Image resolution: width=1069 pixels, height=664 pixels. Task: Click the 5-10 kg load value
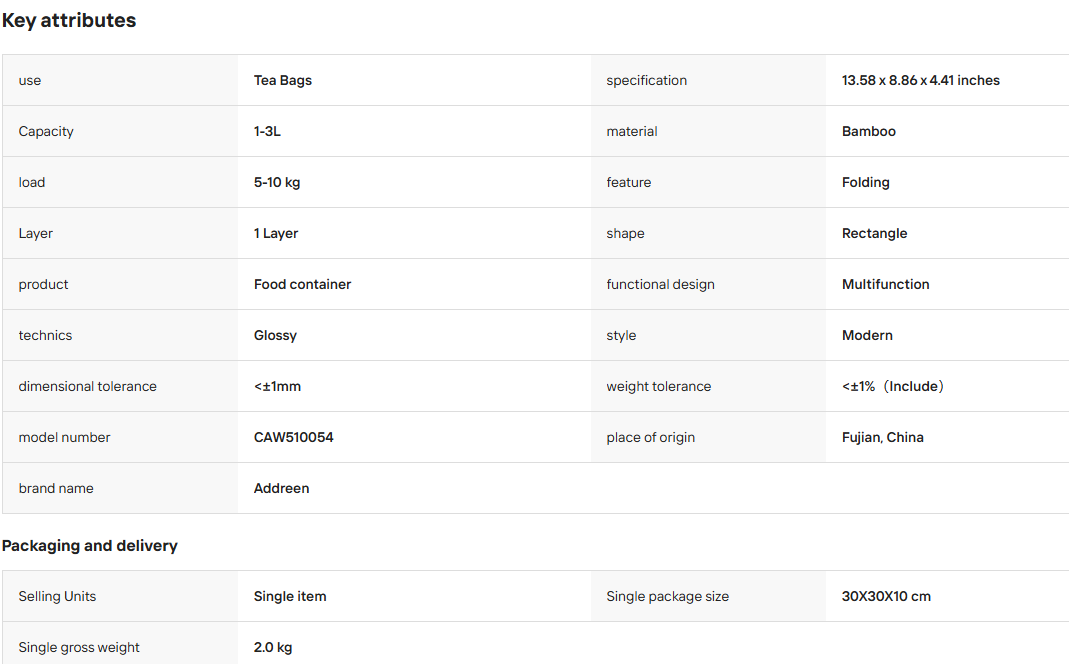click(277, 183)
